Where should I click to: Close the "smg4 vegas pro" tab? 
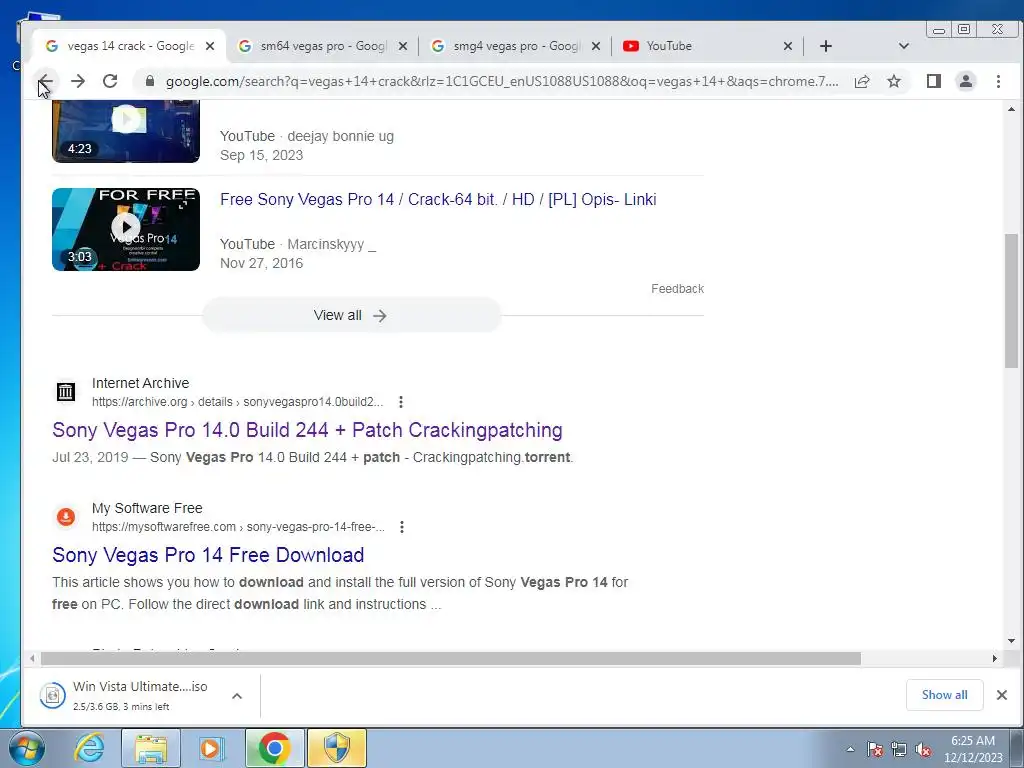[596, 46]
